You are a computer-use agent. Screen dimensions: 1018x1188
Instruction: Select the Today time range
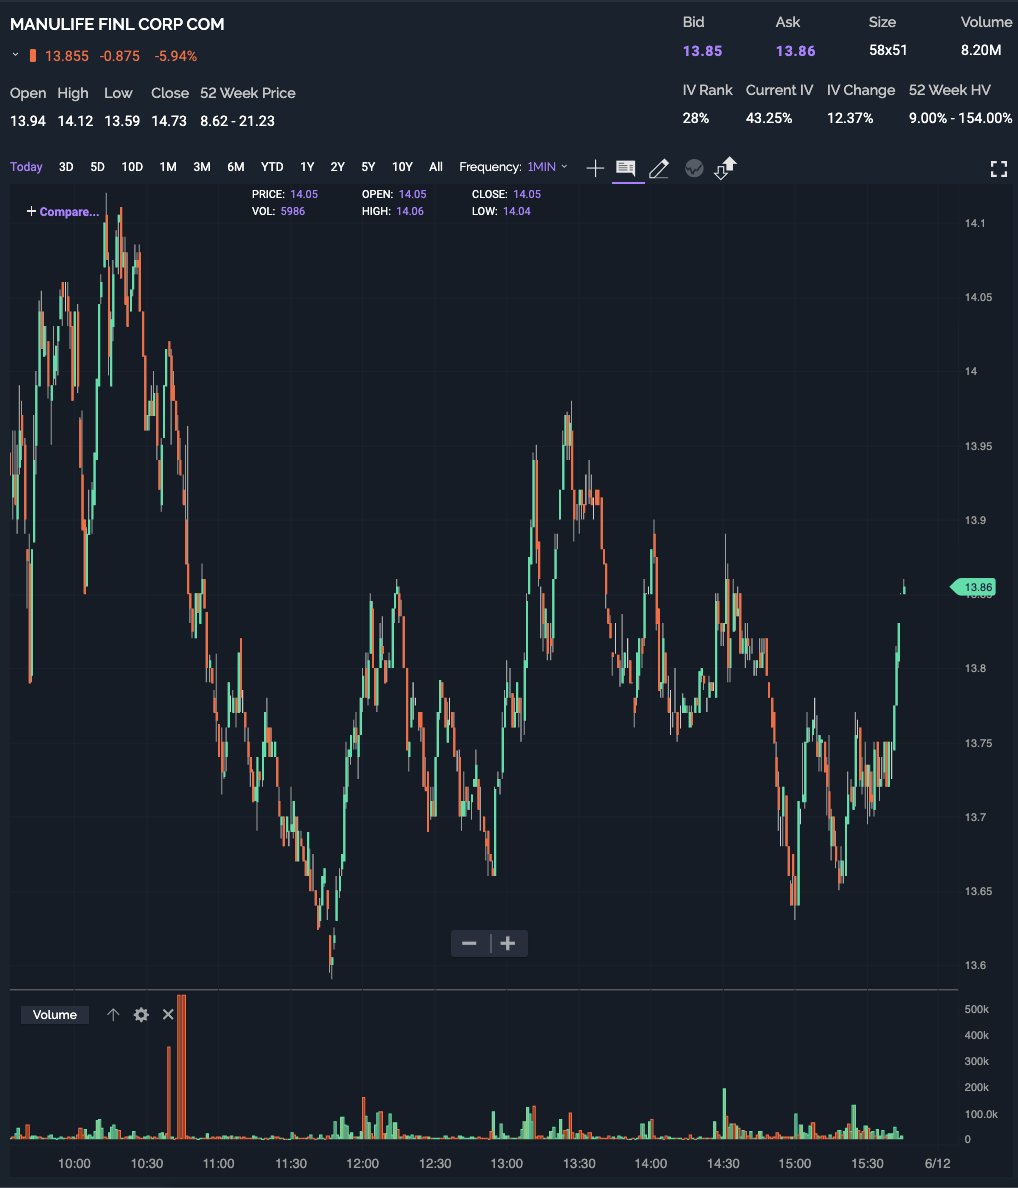pos(26,167)
